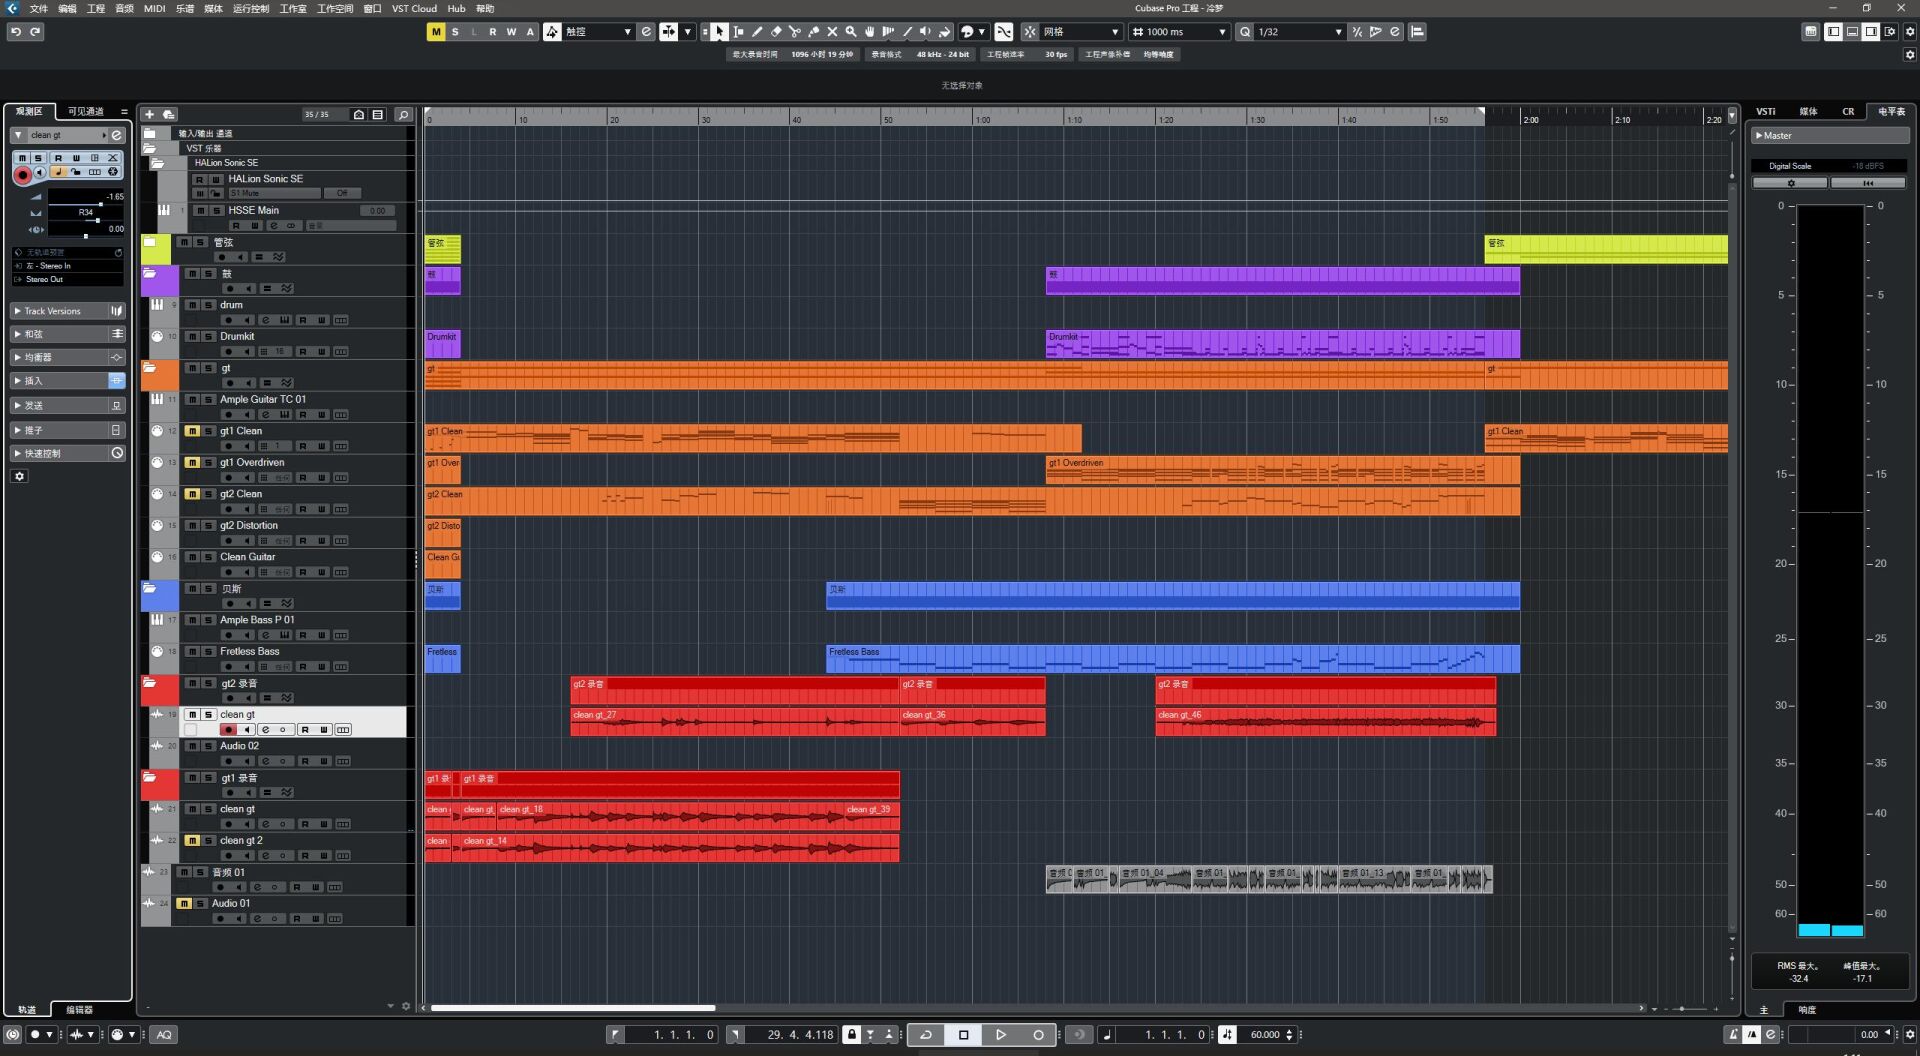Click the Add Track plus icon
This screenshot has width=1920, height=1056.
coord(149,114)
